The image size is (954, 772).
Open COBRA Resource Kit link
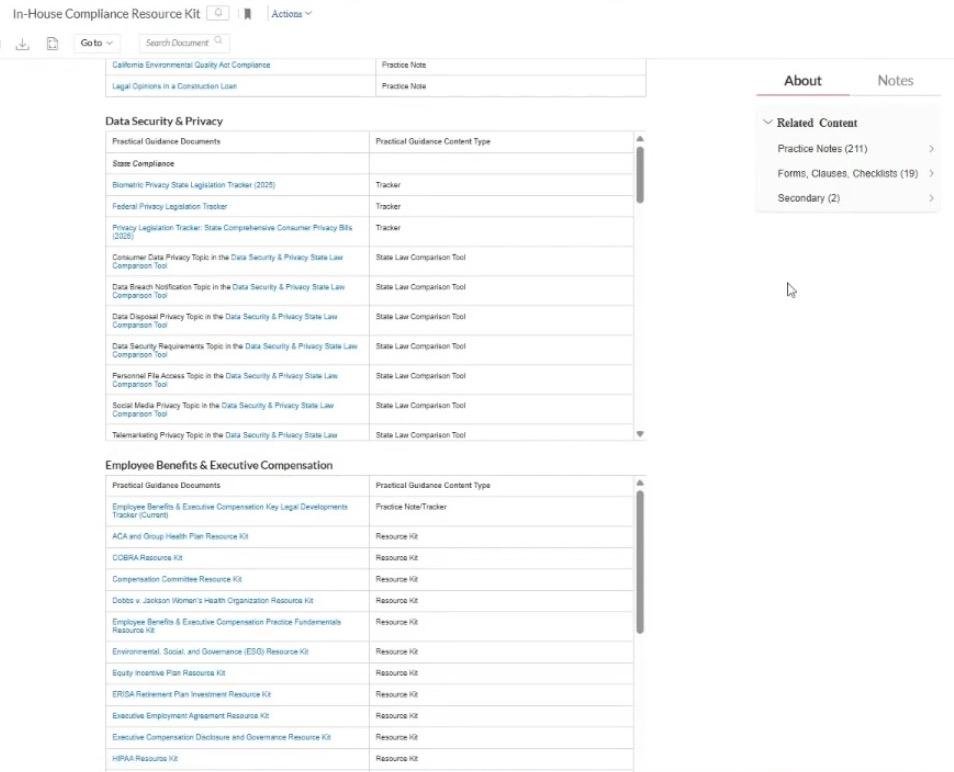coord(147,558)
